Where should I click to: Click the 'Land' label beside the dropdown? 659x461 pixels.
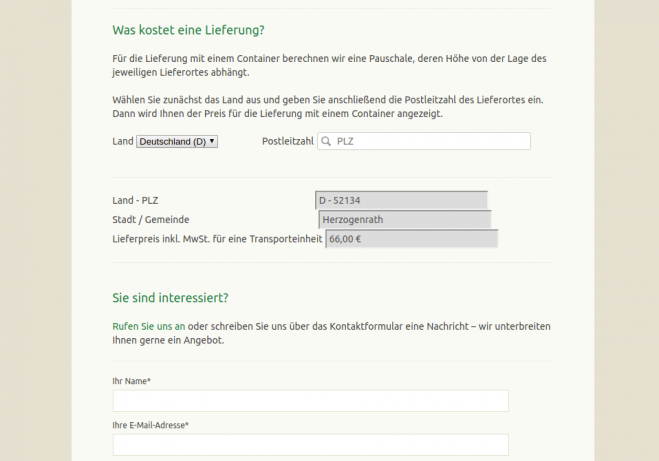pyautogui.click(x=123, y=142)
